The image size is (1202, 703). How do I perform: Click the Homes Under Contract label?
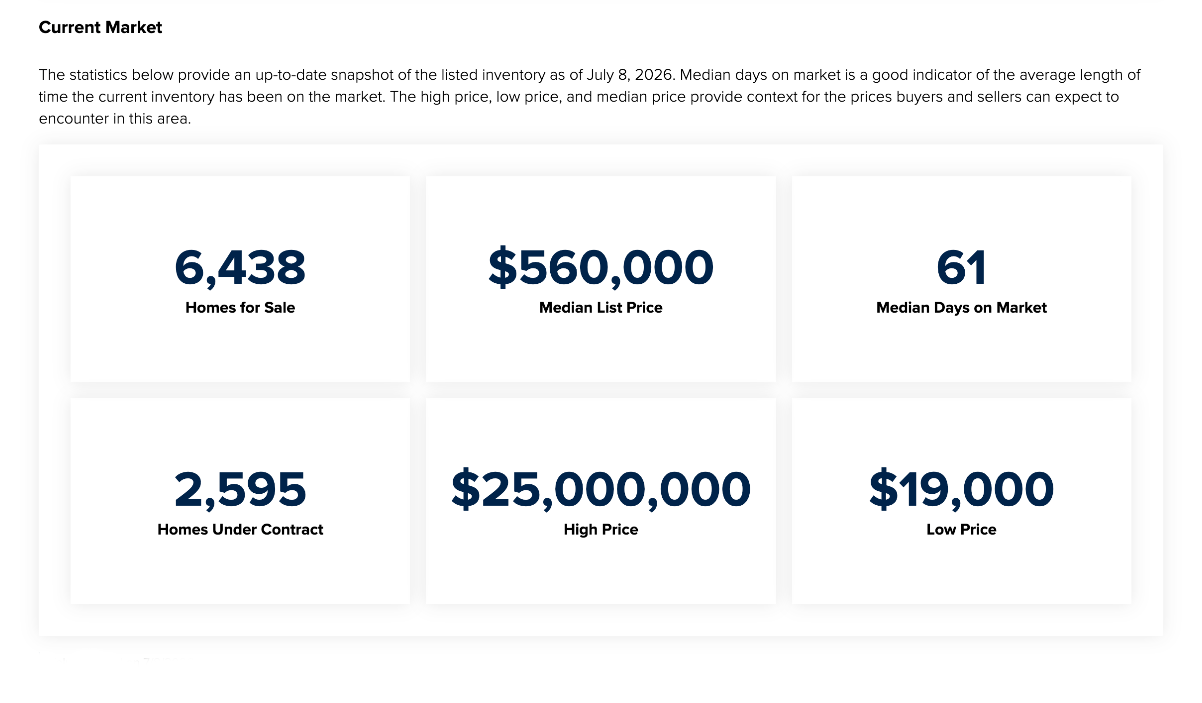coord(240,530)
